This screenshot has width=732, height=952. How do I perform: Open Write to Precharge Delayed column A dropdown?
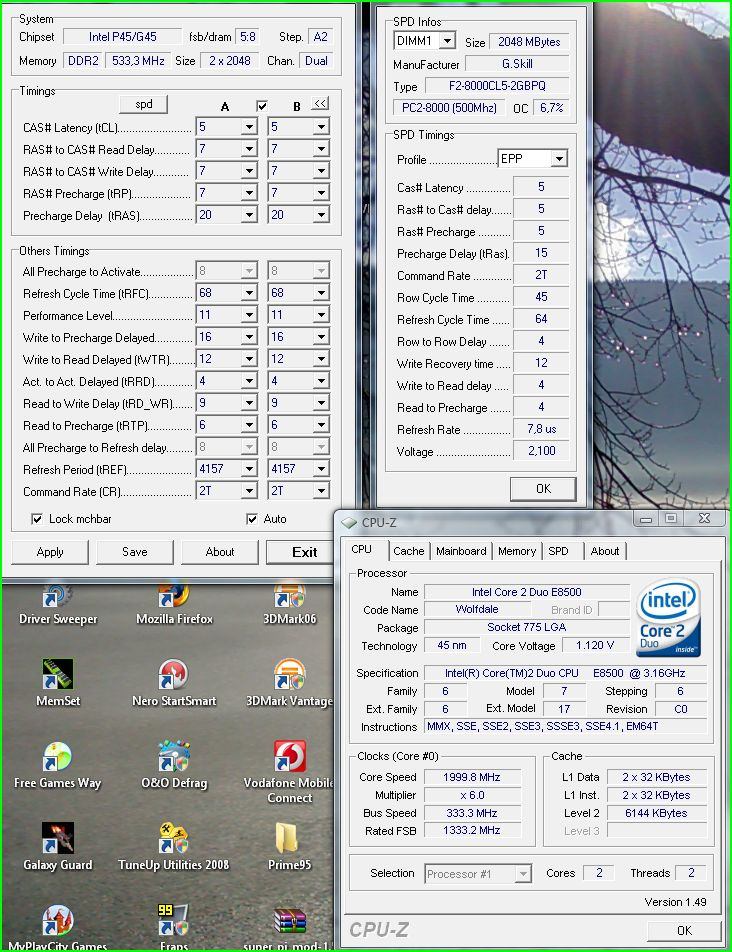249,337
